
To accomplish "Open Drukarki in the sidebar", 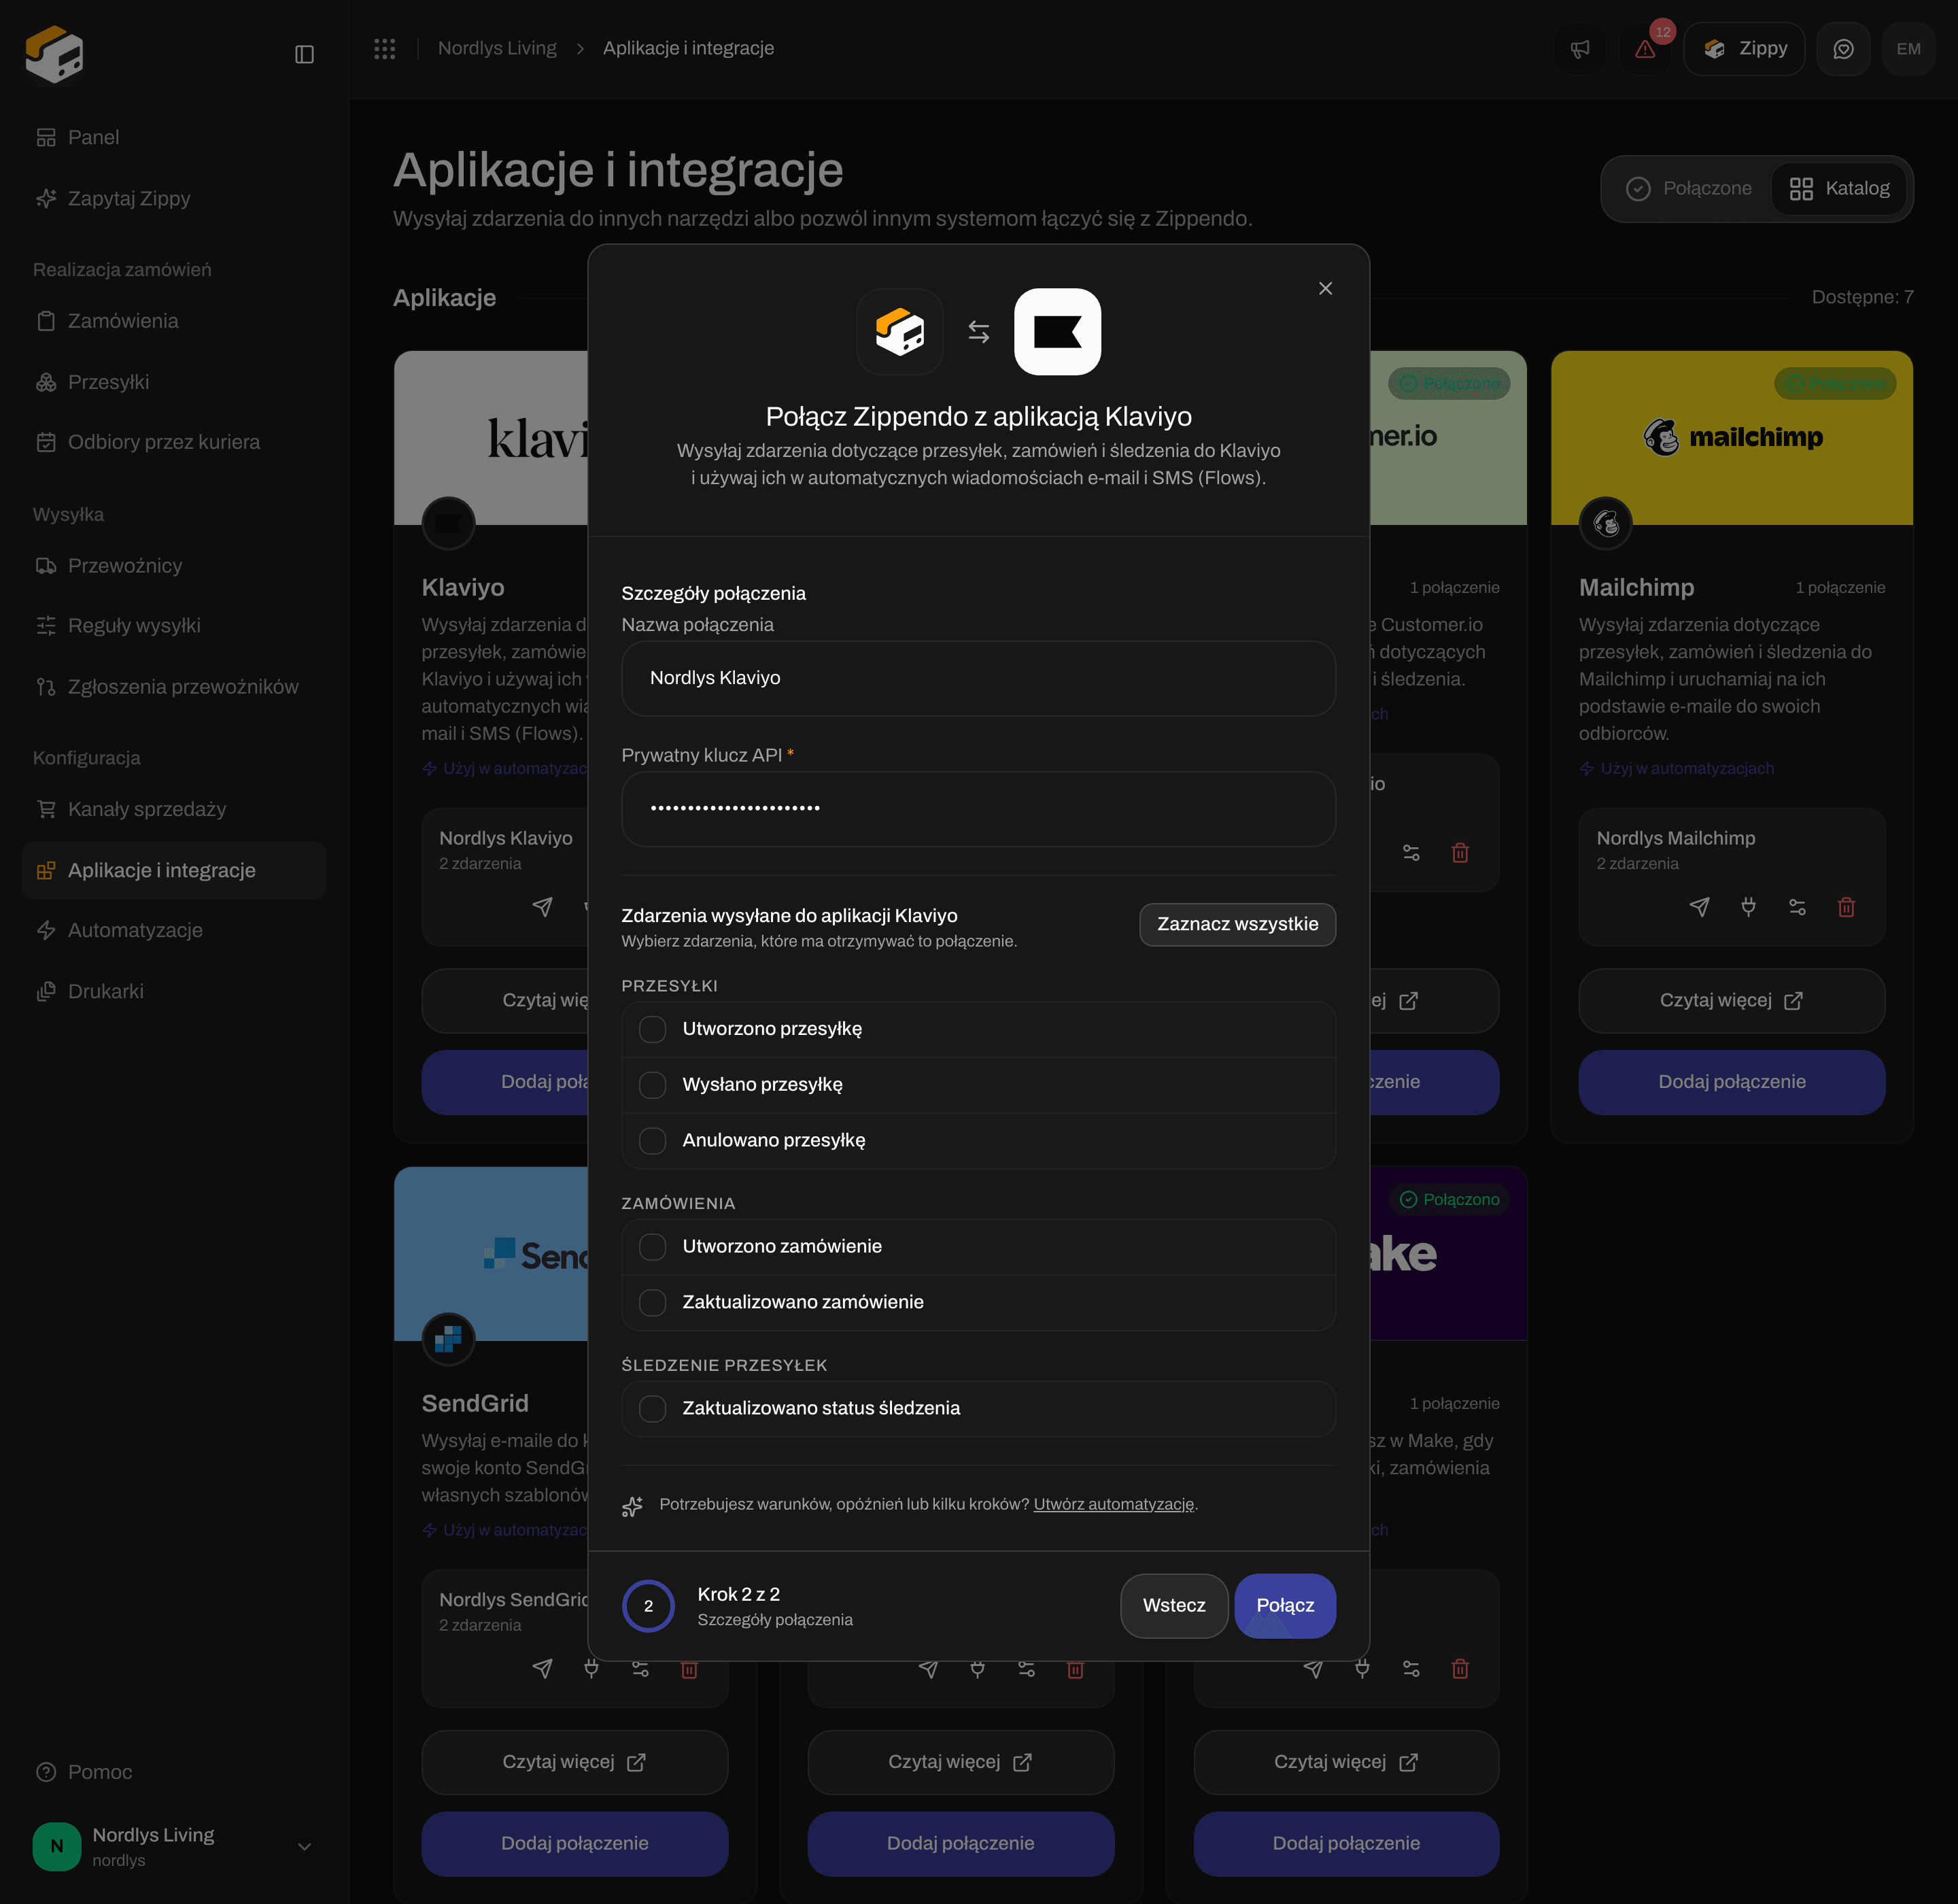I will pyautogui.click(x=174, y=991).
